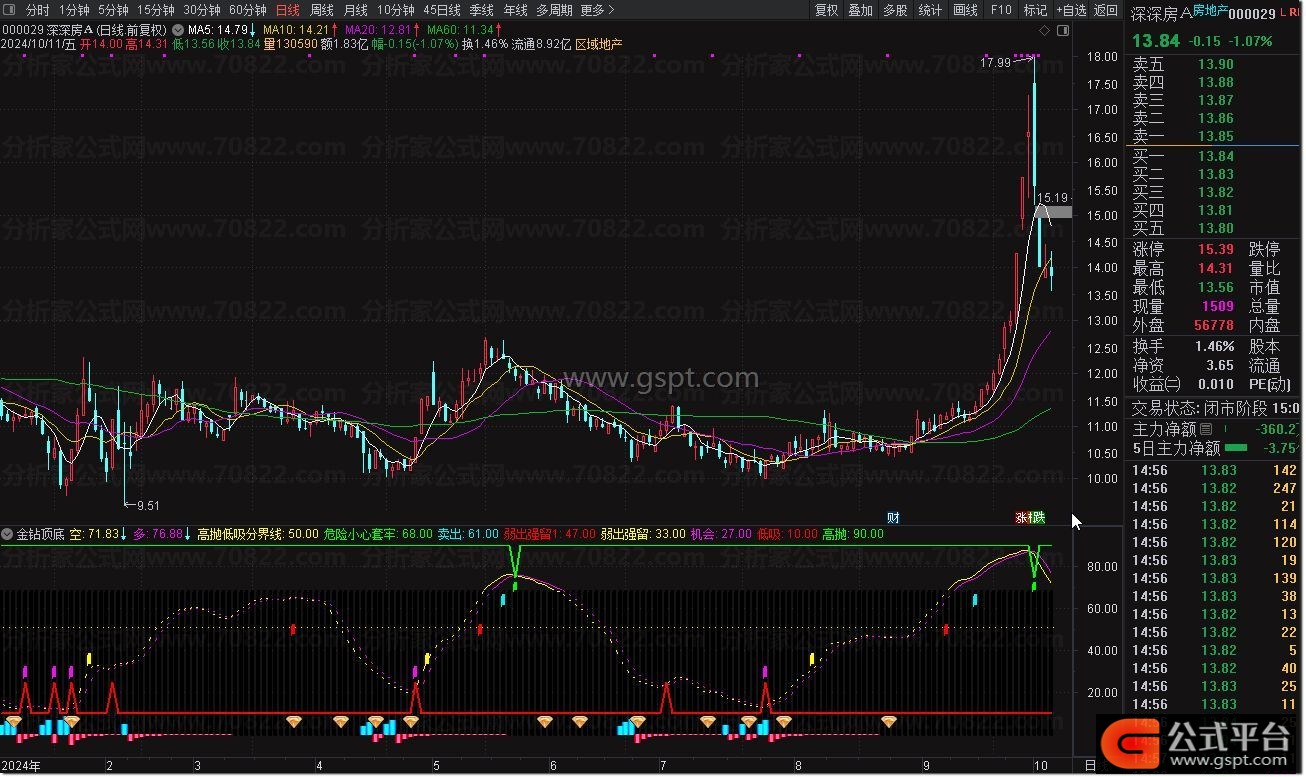Add stock via +自选 button
Screen dimensions: 1306x777
(x=1071, y=10)
